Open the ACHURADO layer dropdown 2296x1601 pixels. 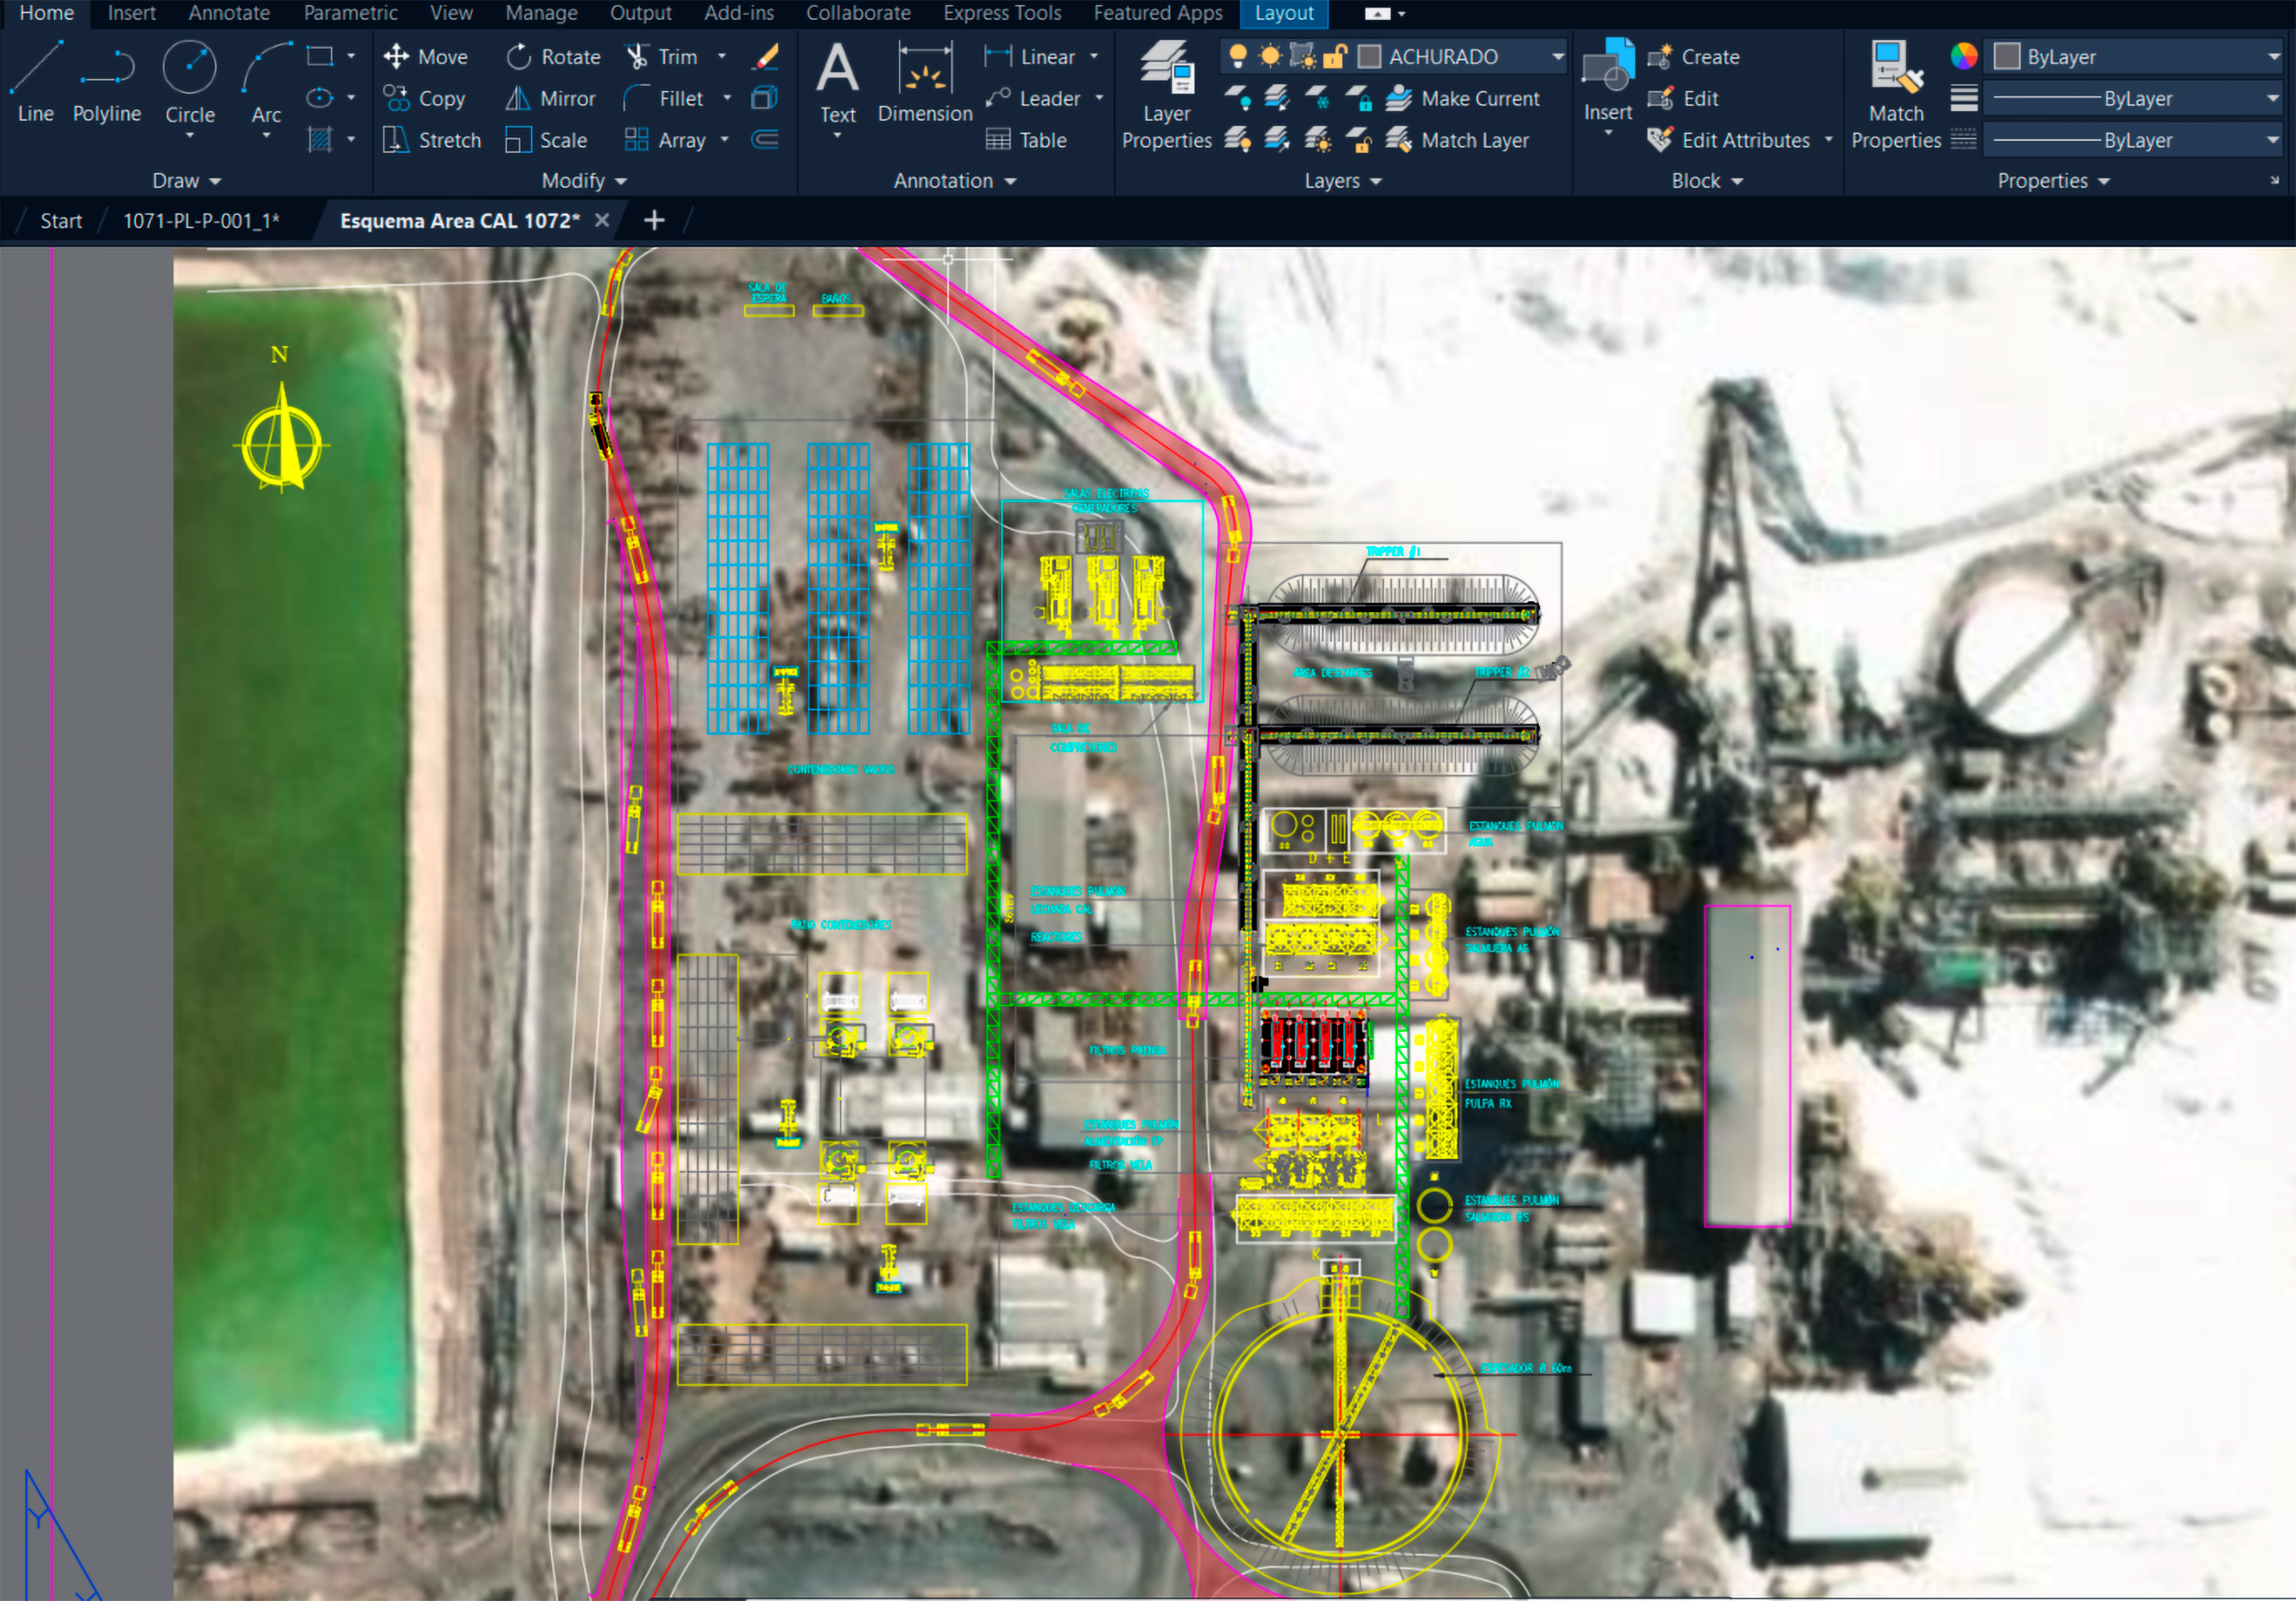click(x=1557, y=56)
